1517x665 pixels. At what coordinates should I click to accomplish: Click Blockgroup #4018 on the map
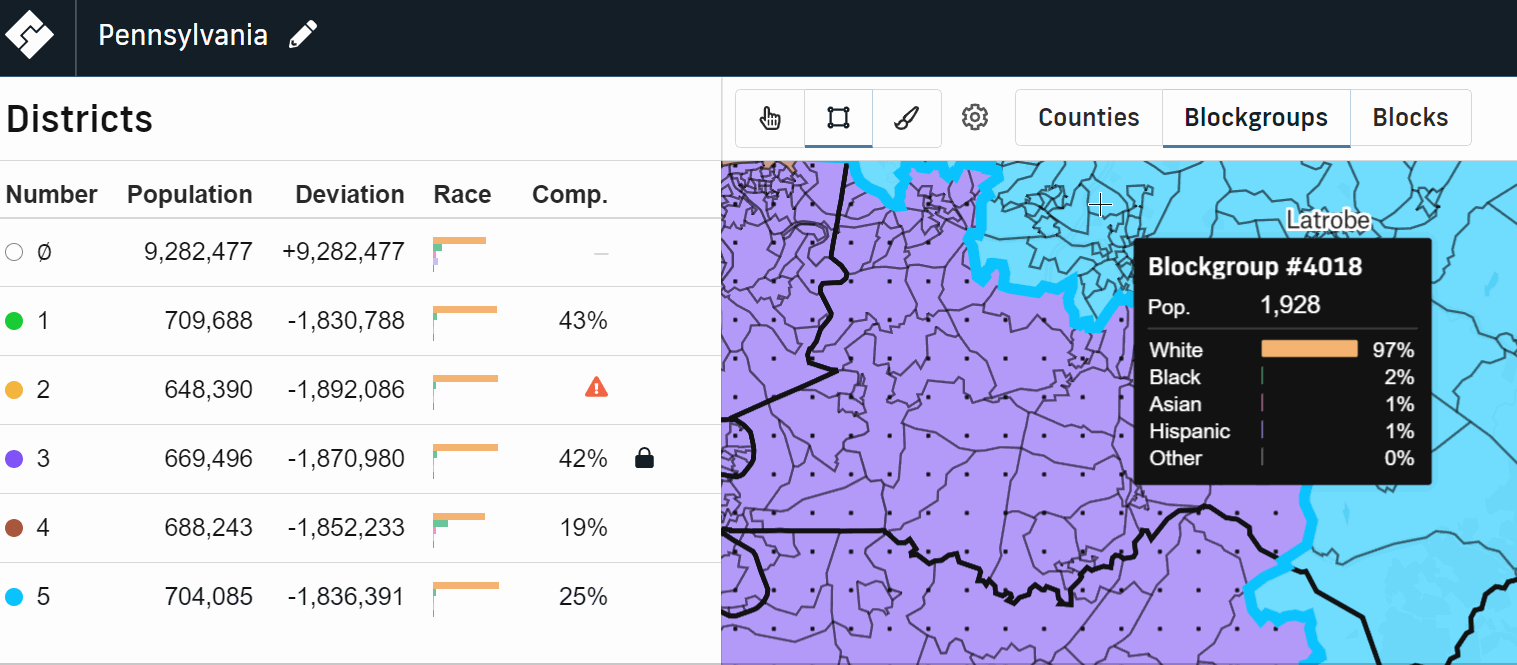click(x=1100, y=206)
